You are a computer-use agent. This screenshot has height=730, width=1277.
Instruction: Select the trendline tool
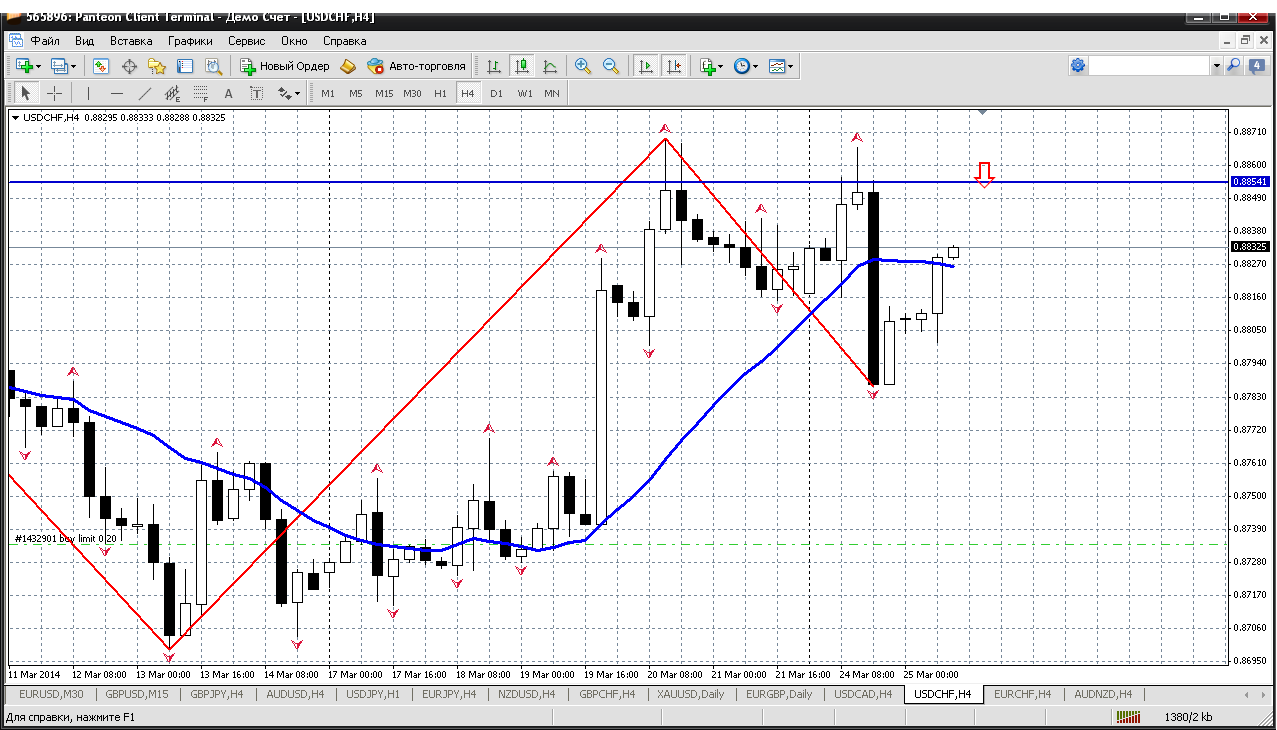pos(144,93)
